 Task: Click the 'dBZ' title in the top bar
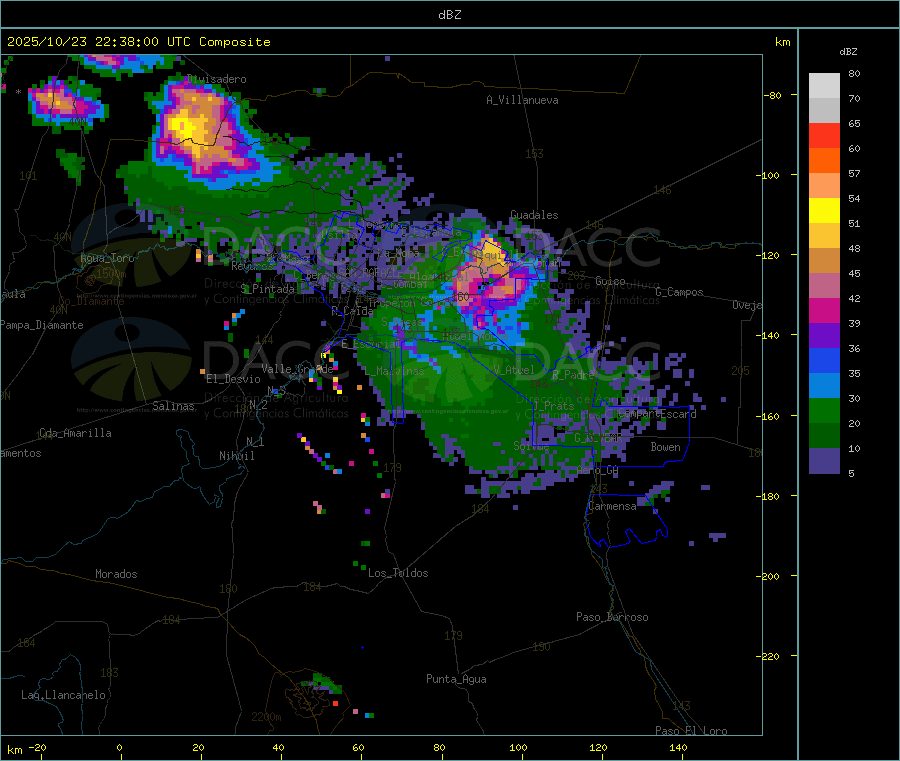coord(449,15)
